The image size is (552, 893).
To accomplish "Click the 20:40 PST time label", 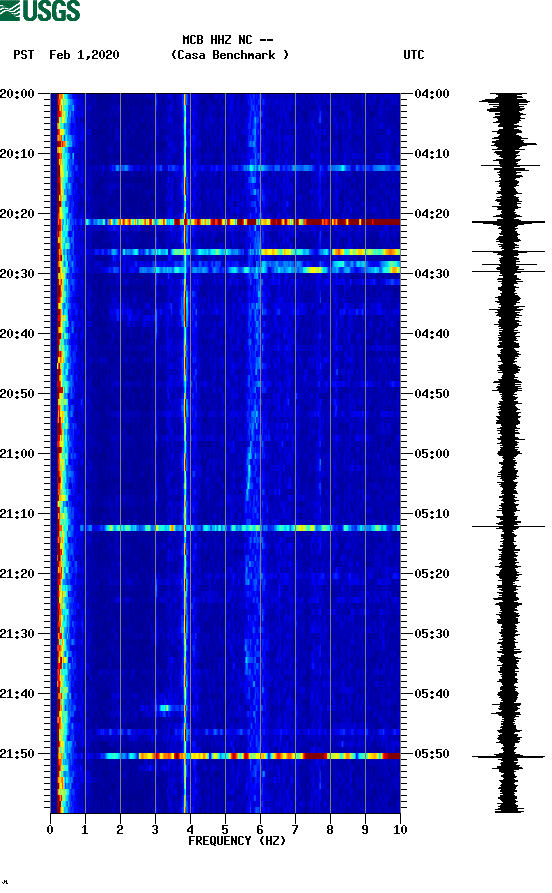I will (17, 334).
